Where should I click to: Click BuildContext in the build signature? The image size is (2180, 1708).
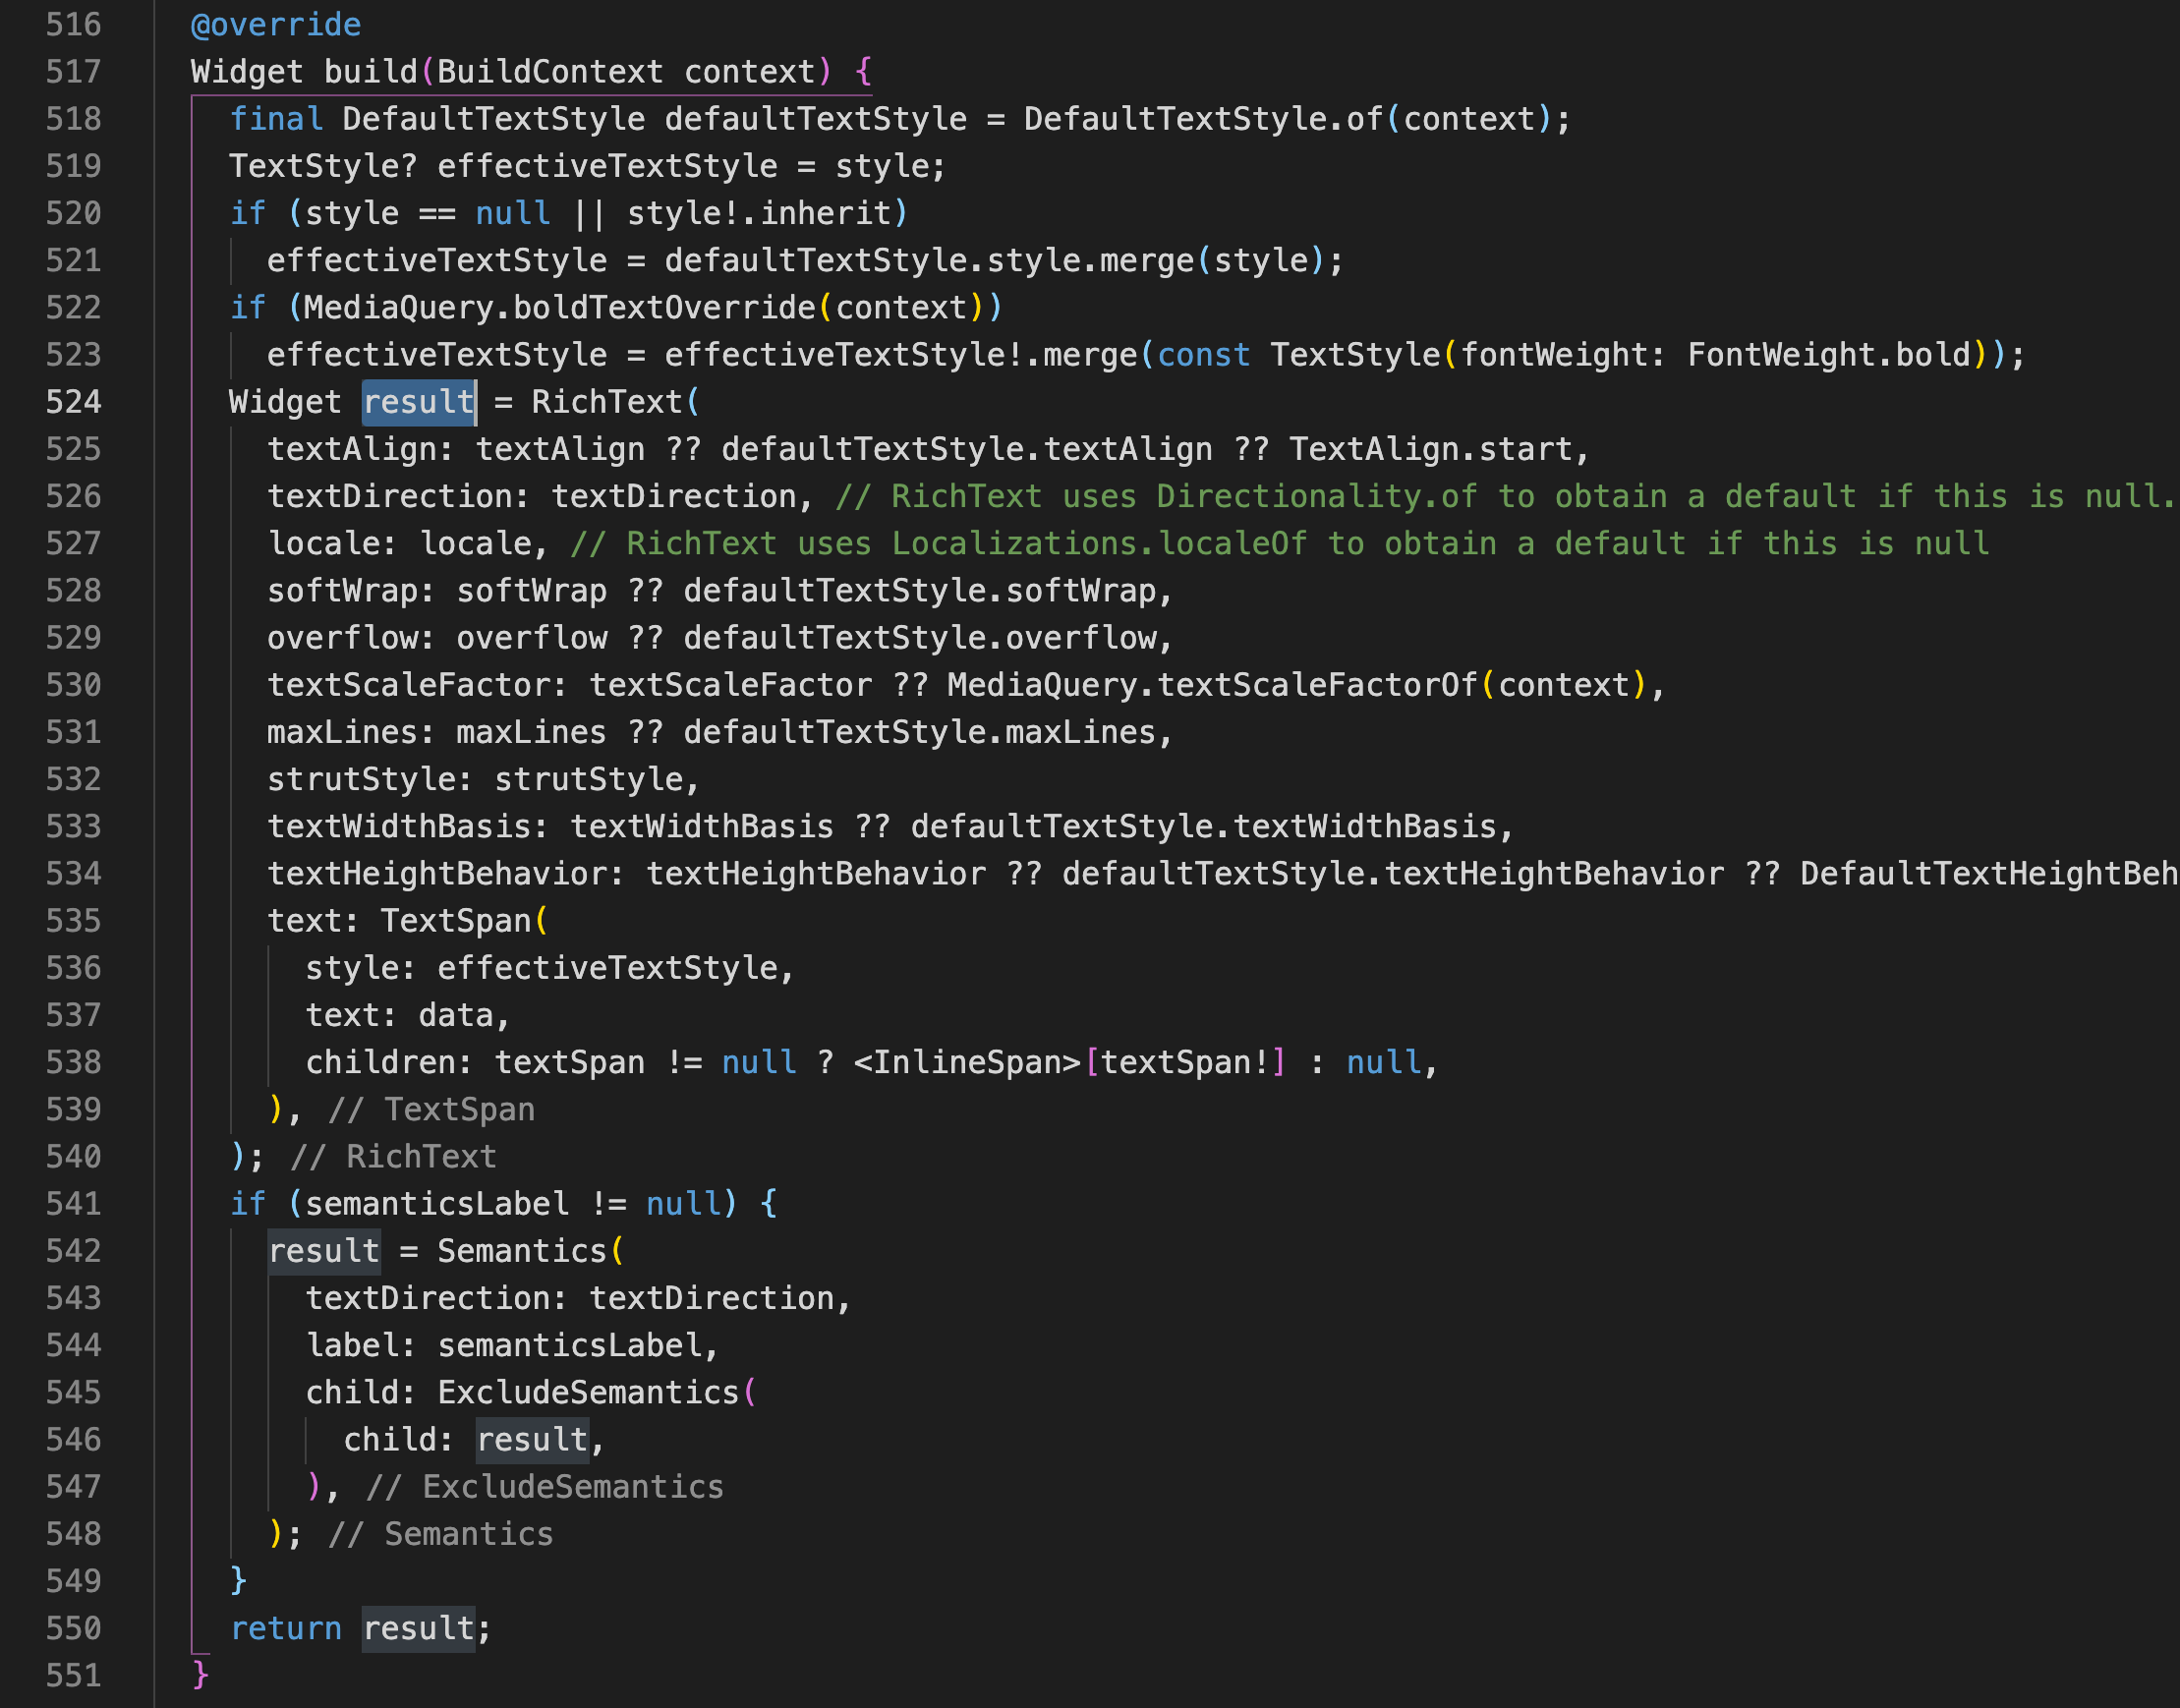tap(549, 72)
